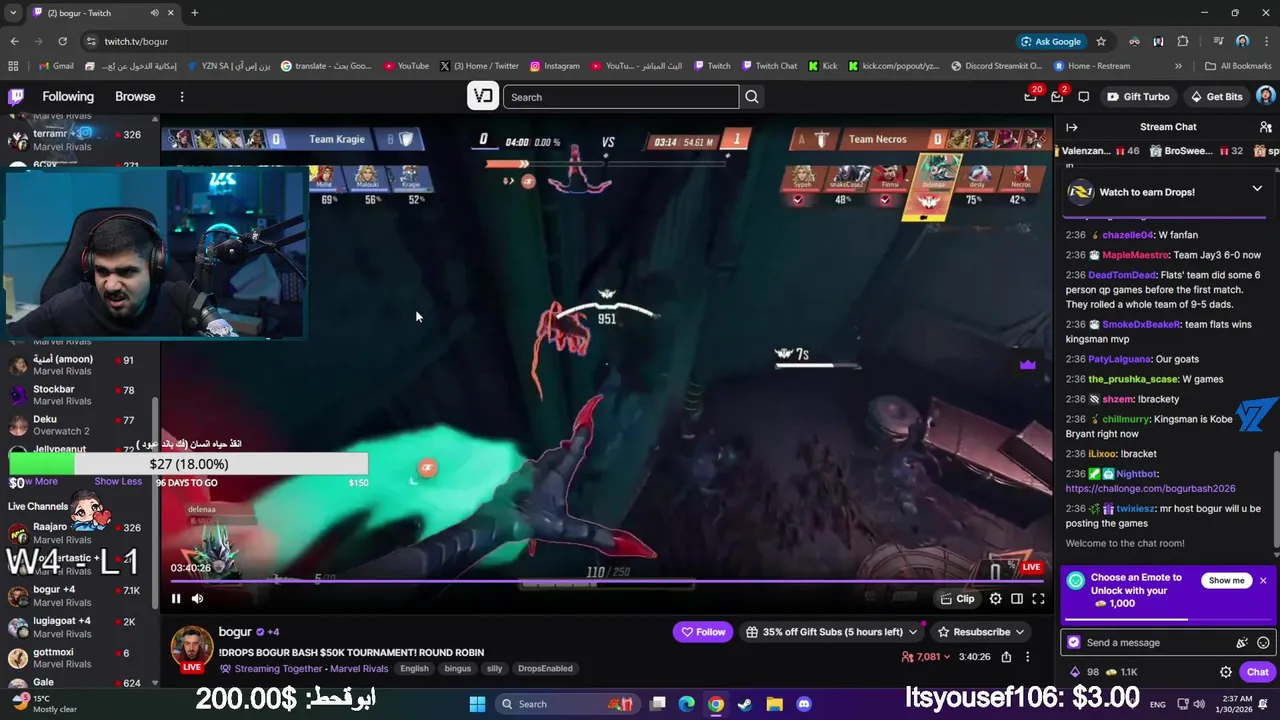Share the stream via share icon
The image size is (1280, 720).
point(1006,657)
